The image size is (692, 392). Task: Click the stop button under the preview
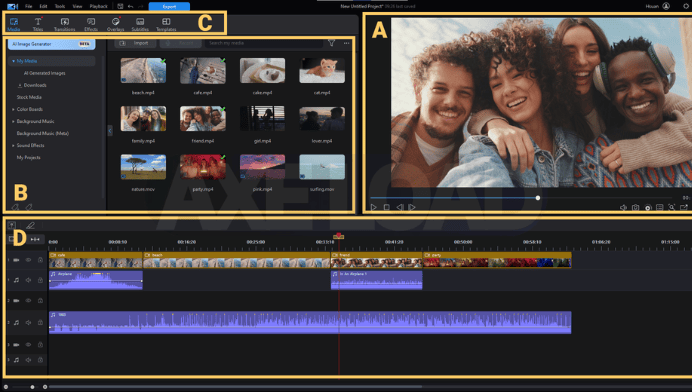tap(387, 207)
